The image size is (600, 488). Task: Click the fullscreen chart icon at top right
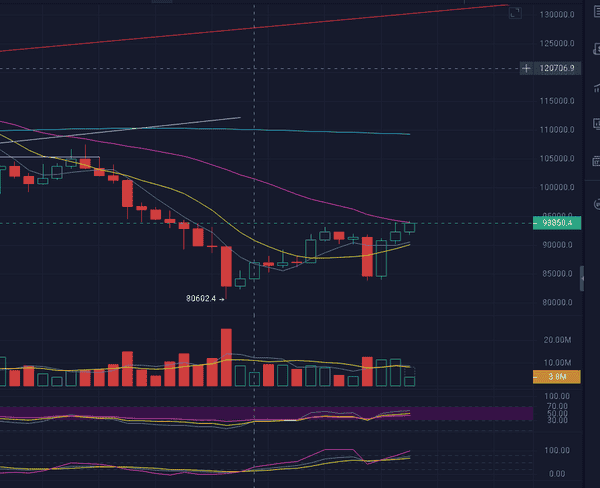pos(515,13)
